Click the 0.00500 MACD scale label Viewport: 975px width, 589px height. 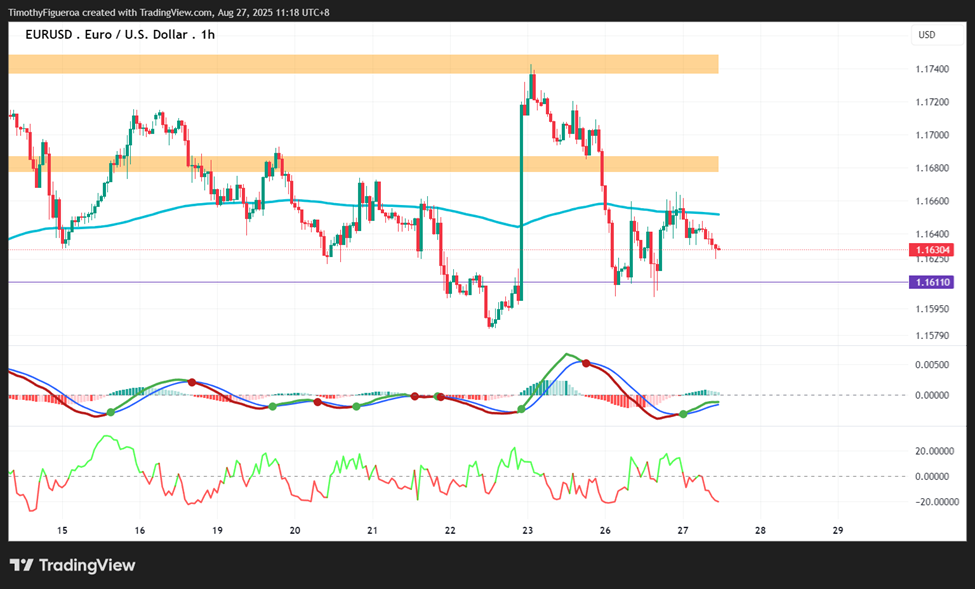click(x=932, y=365)
